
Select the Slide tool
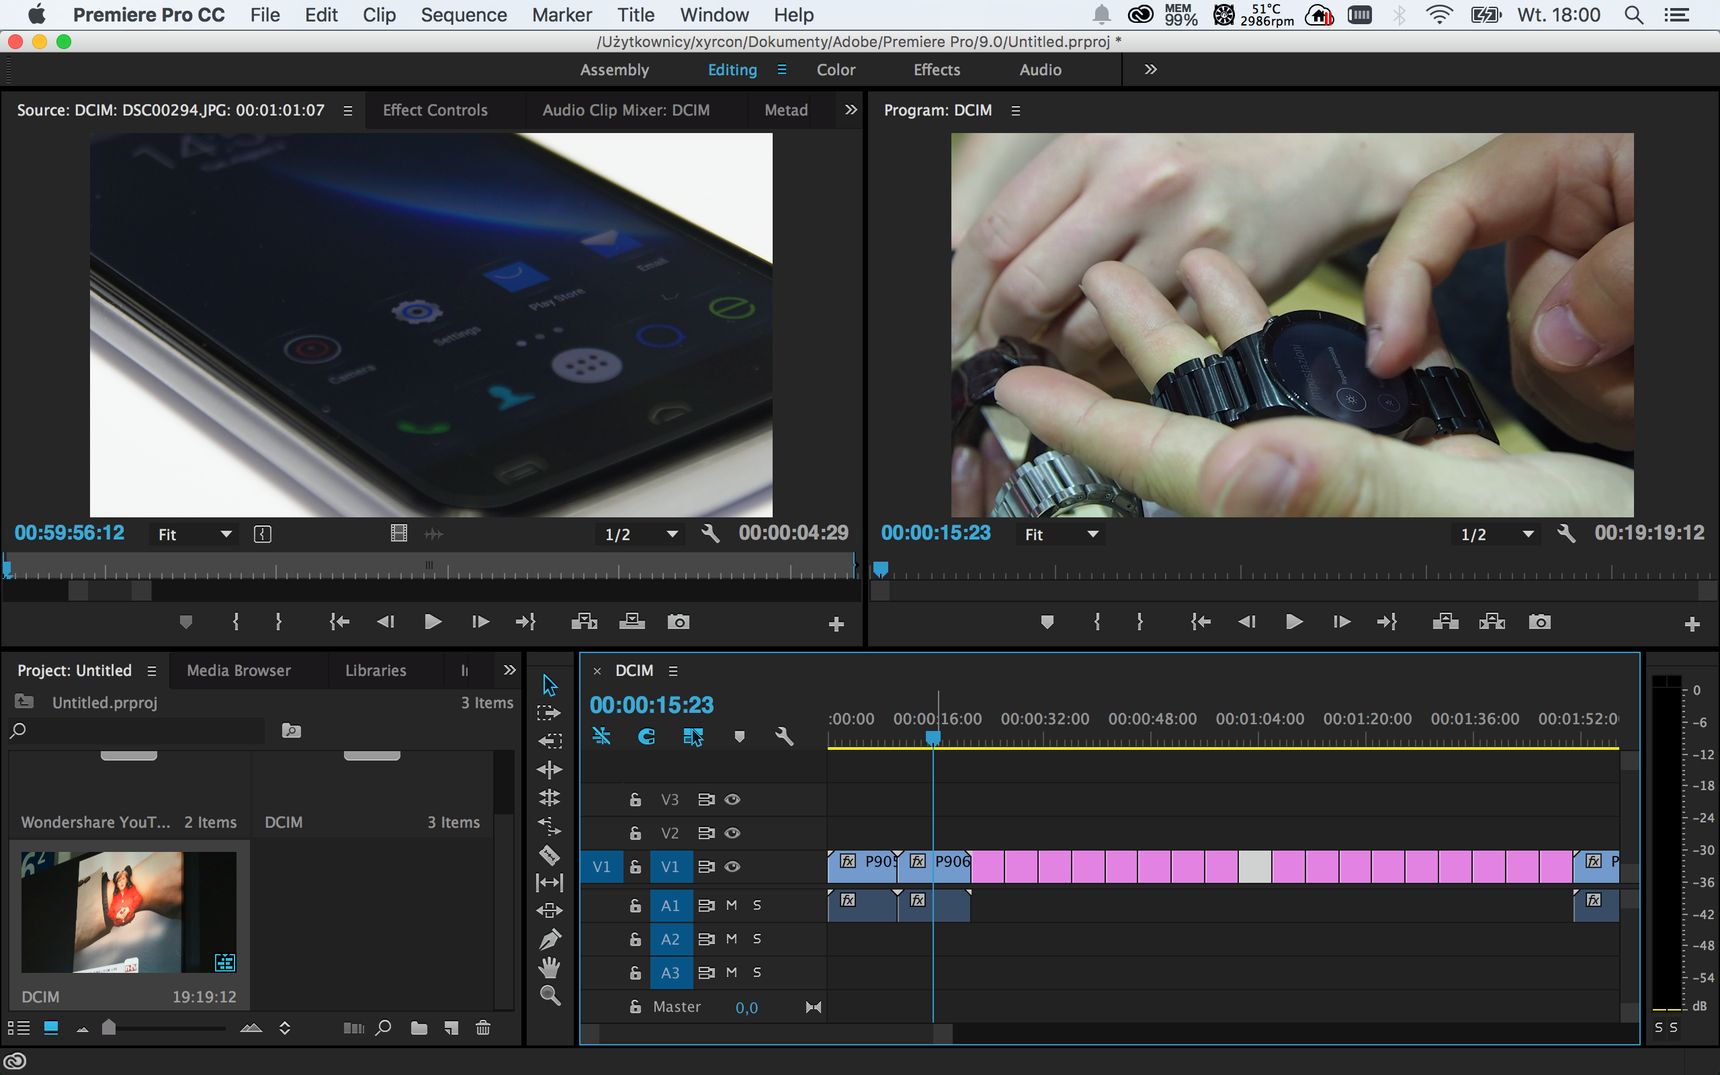tap(549, 910)
